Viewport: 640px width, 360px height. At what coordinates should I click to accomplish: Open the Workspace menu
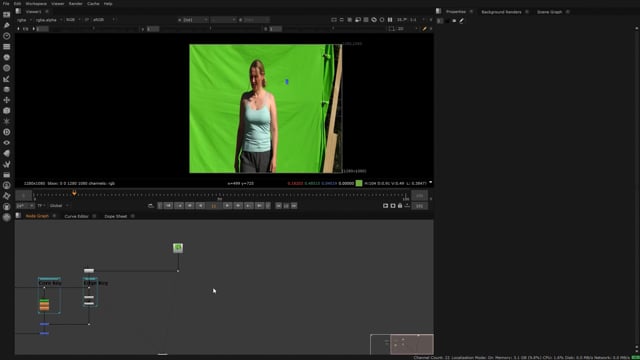[36, 4]
